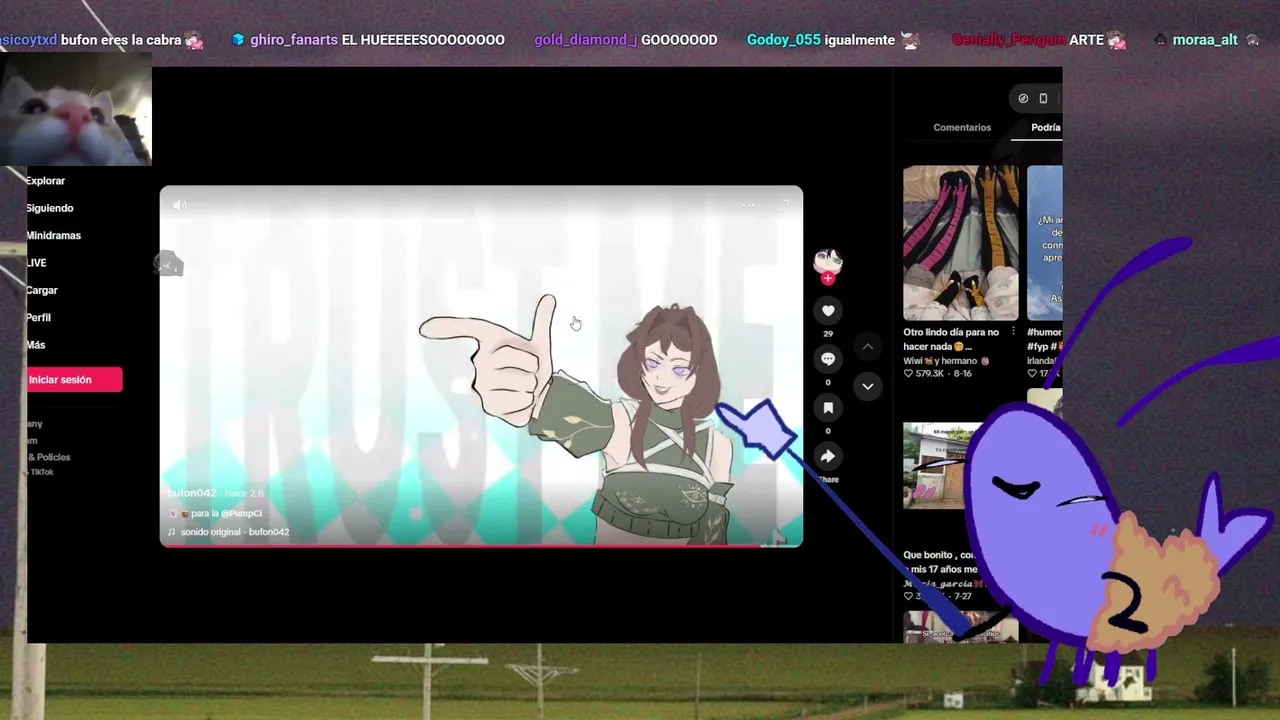The image size is (1280, 720).
Task: Click ghiro_fanarts in the top chat bar
Action: pos(294,40)
